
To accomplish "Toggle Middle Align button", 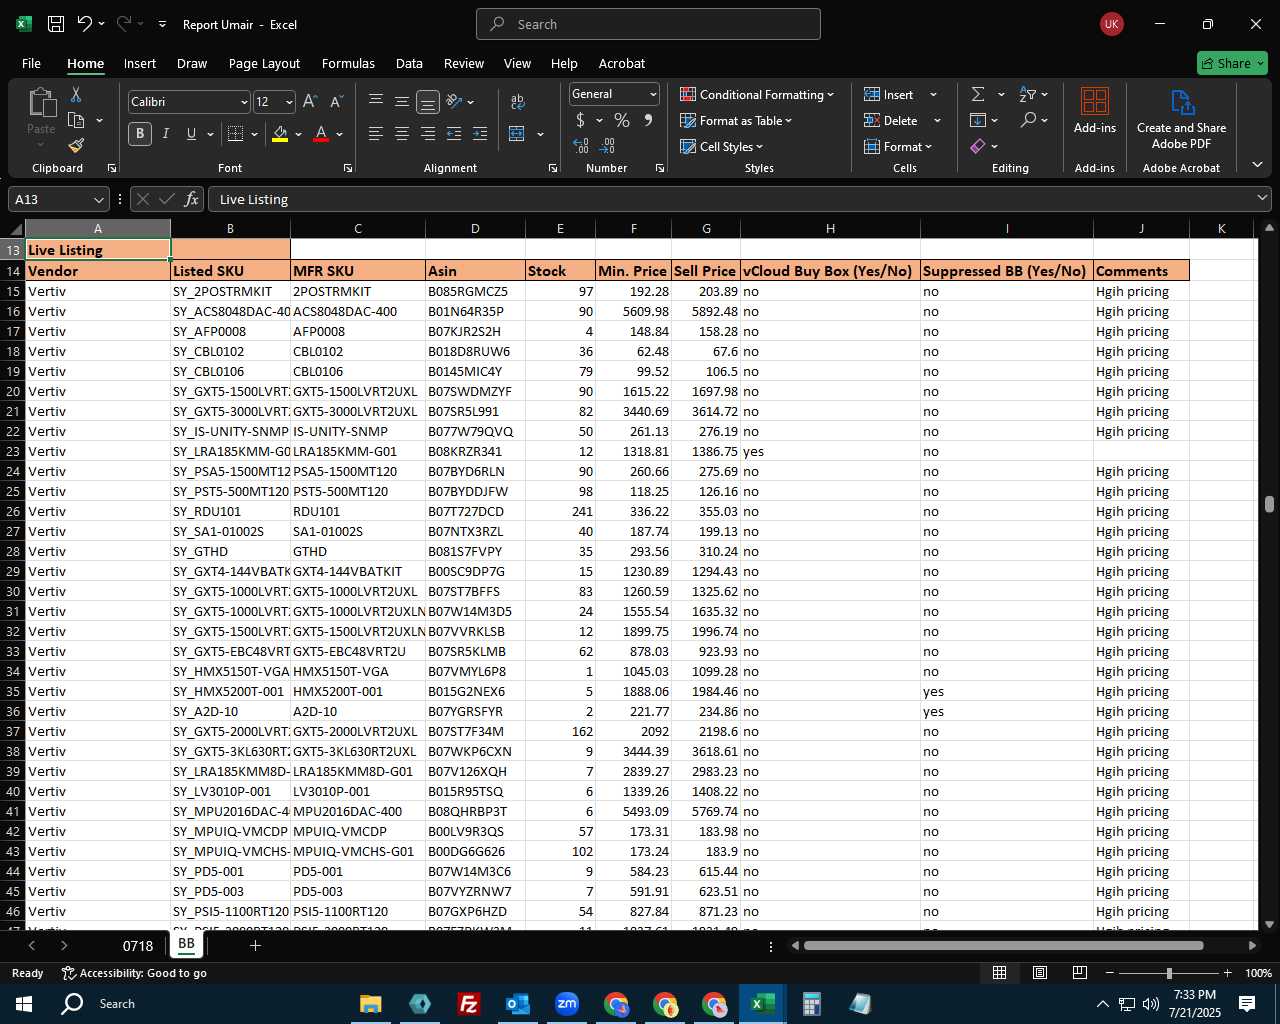I will tap(402, 101).
